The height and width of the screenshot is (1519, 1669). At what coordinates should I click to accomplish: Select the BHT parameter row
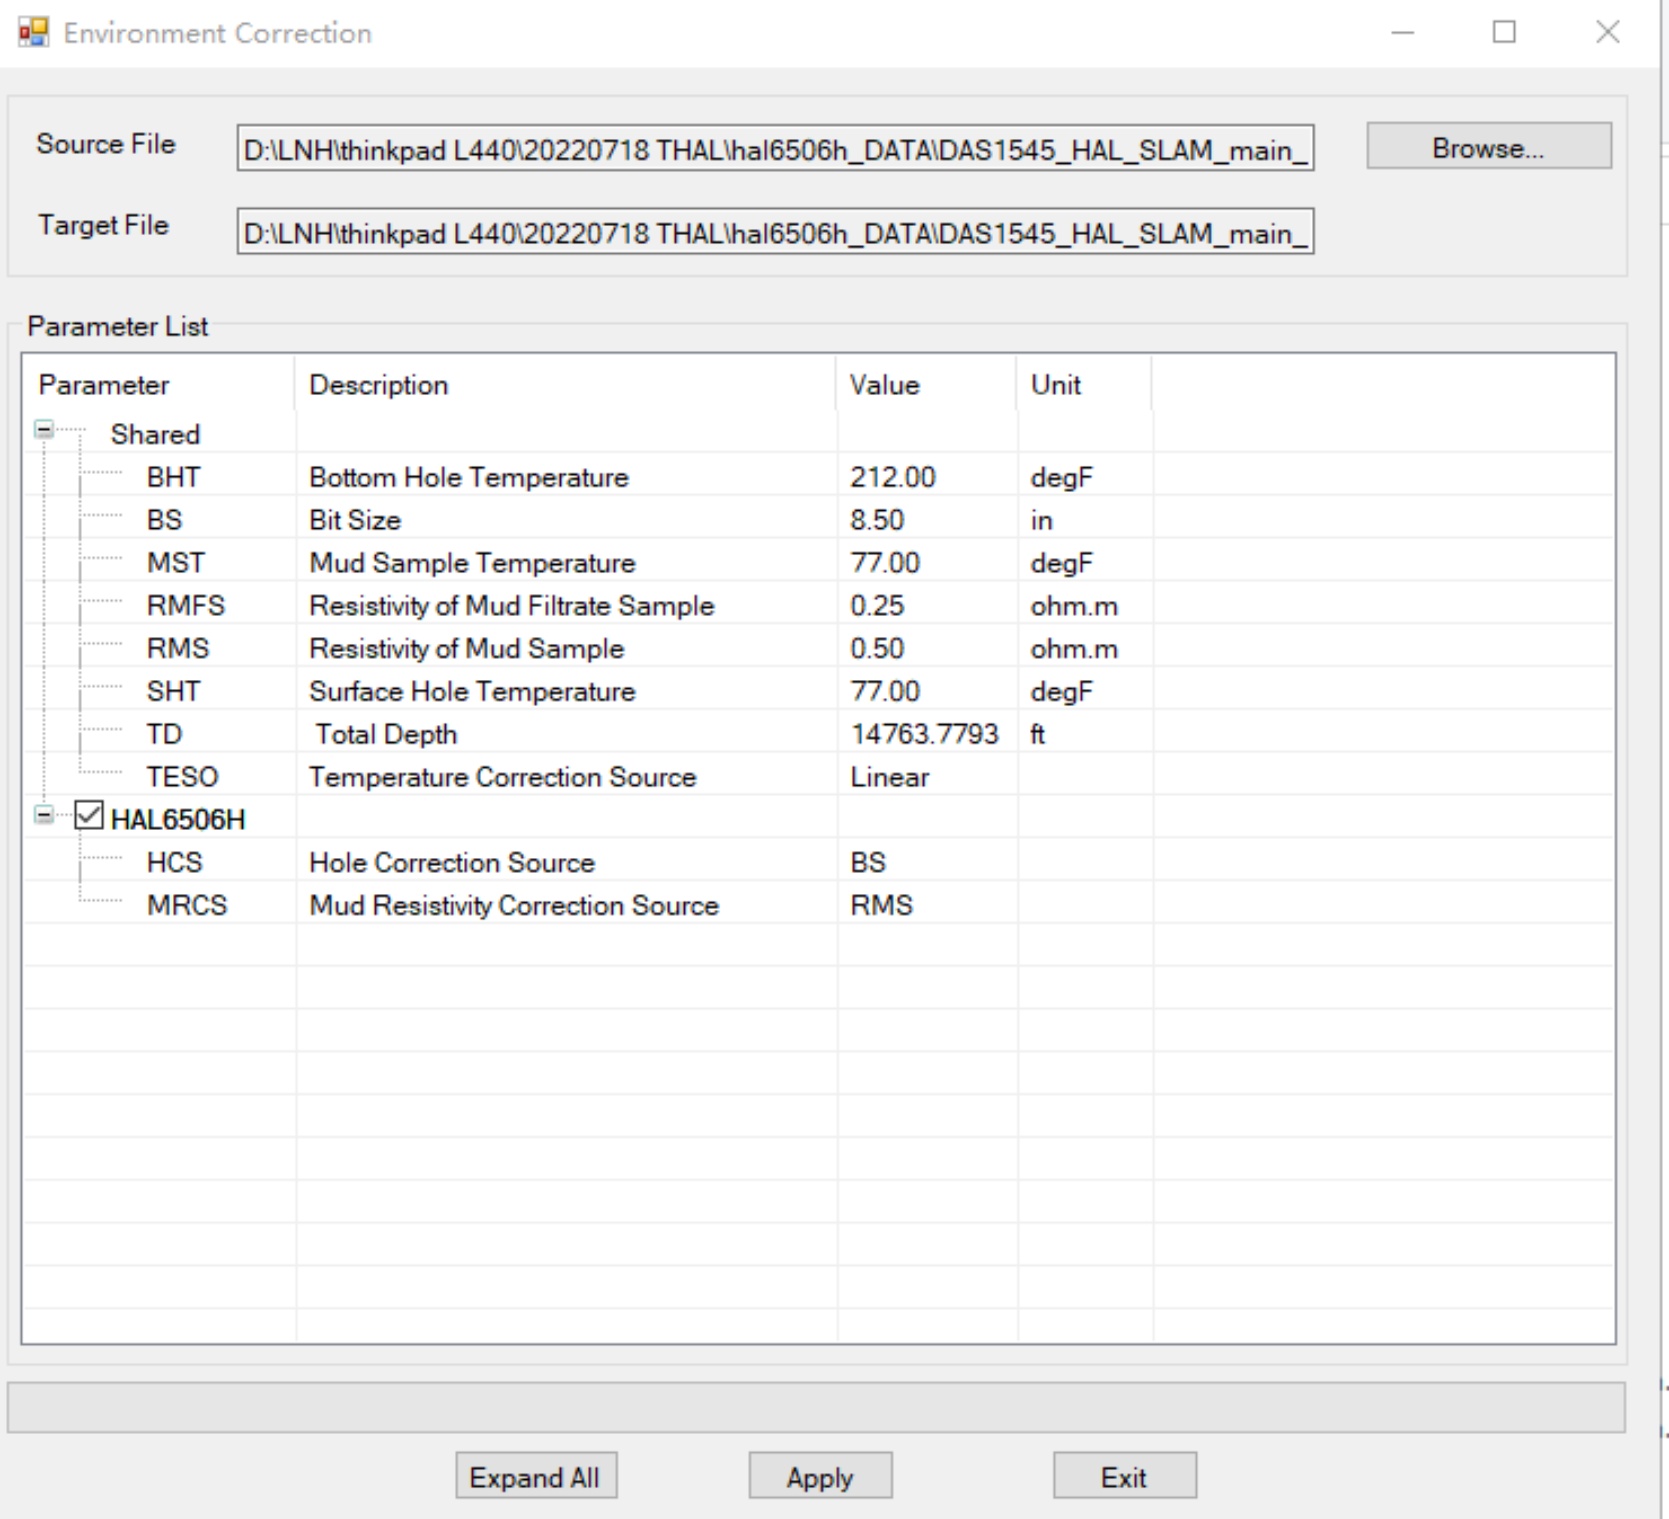pyautogui.click(x=173, y=477)
